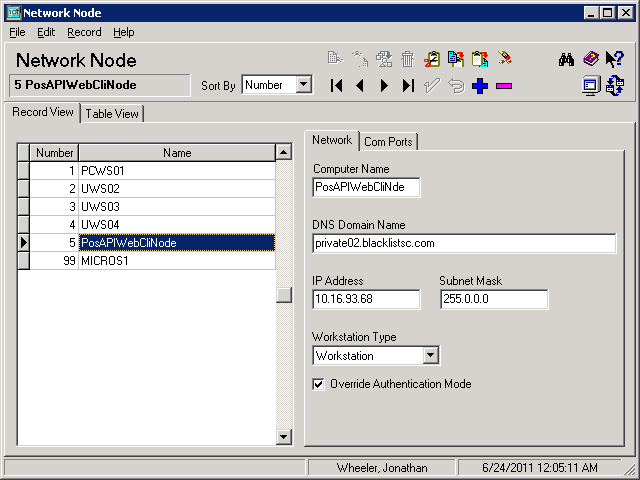
Task: Click the DNS Domain Name field
Action: [x=464, y=243]
